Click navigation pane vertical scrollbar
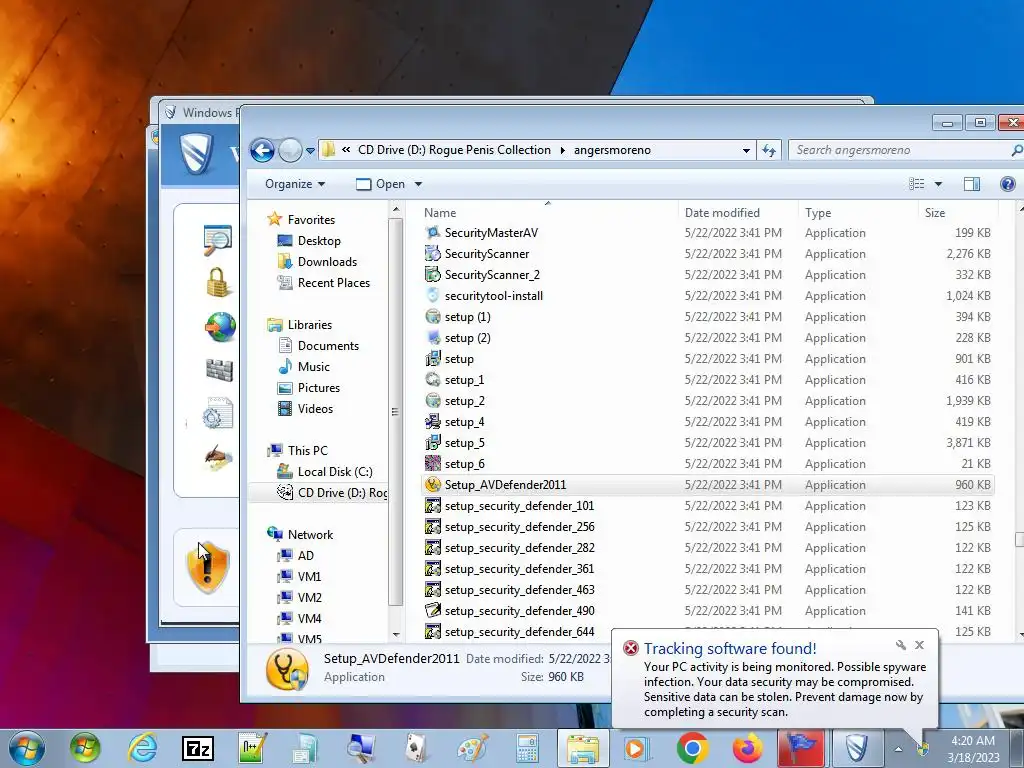 point(395,411)
